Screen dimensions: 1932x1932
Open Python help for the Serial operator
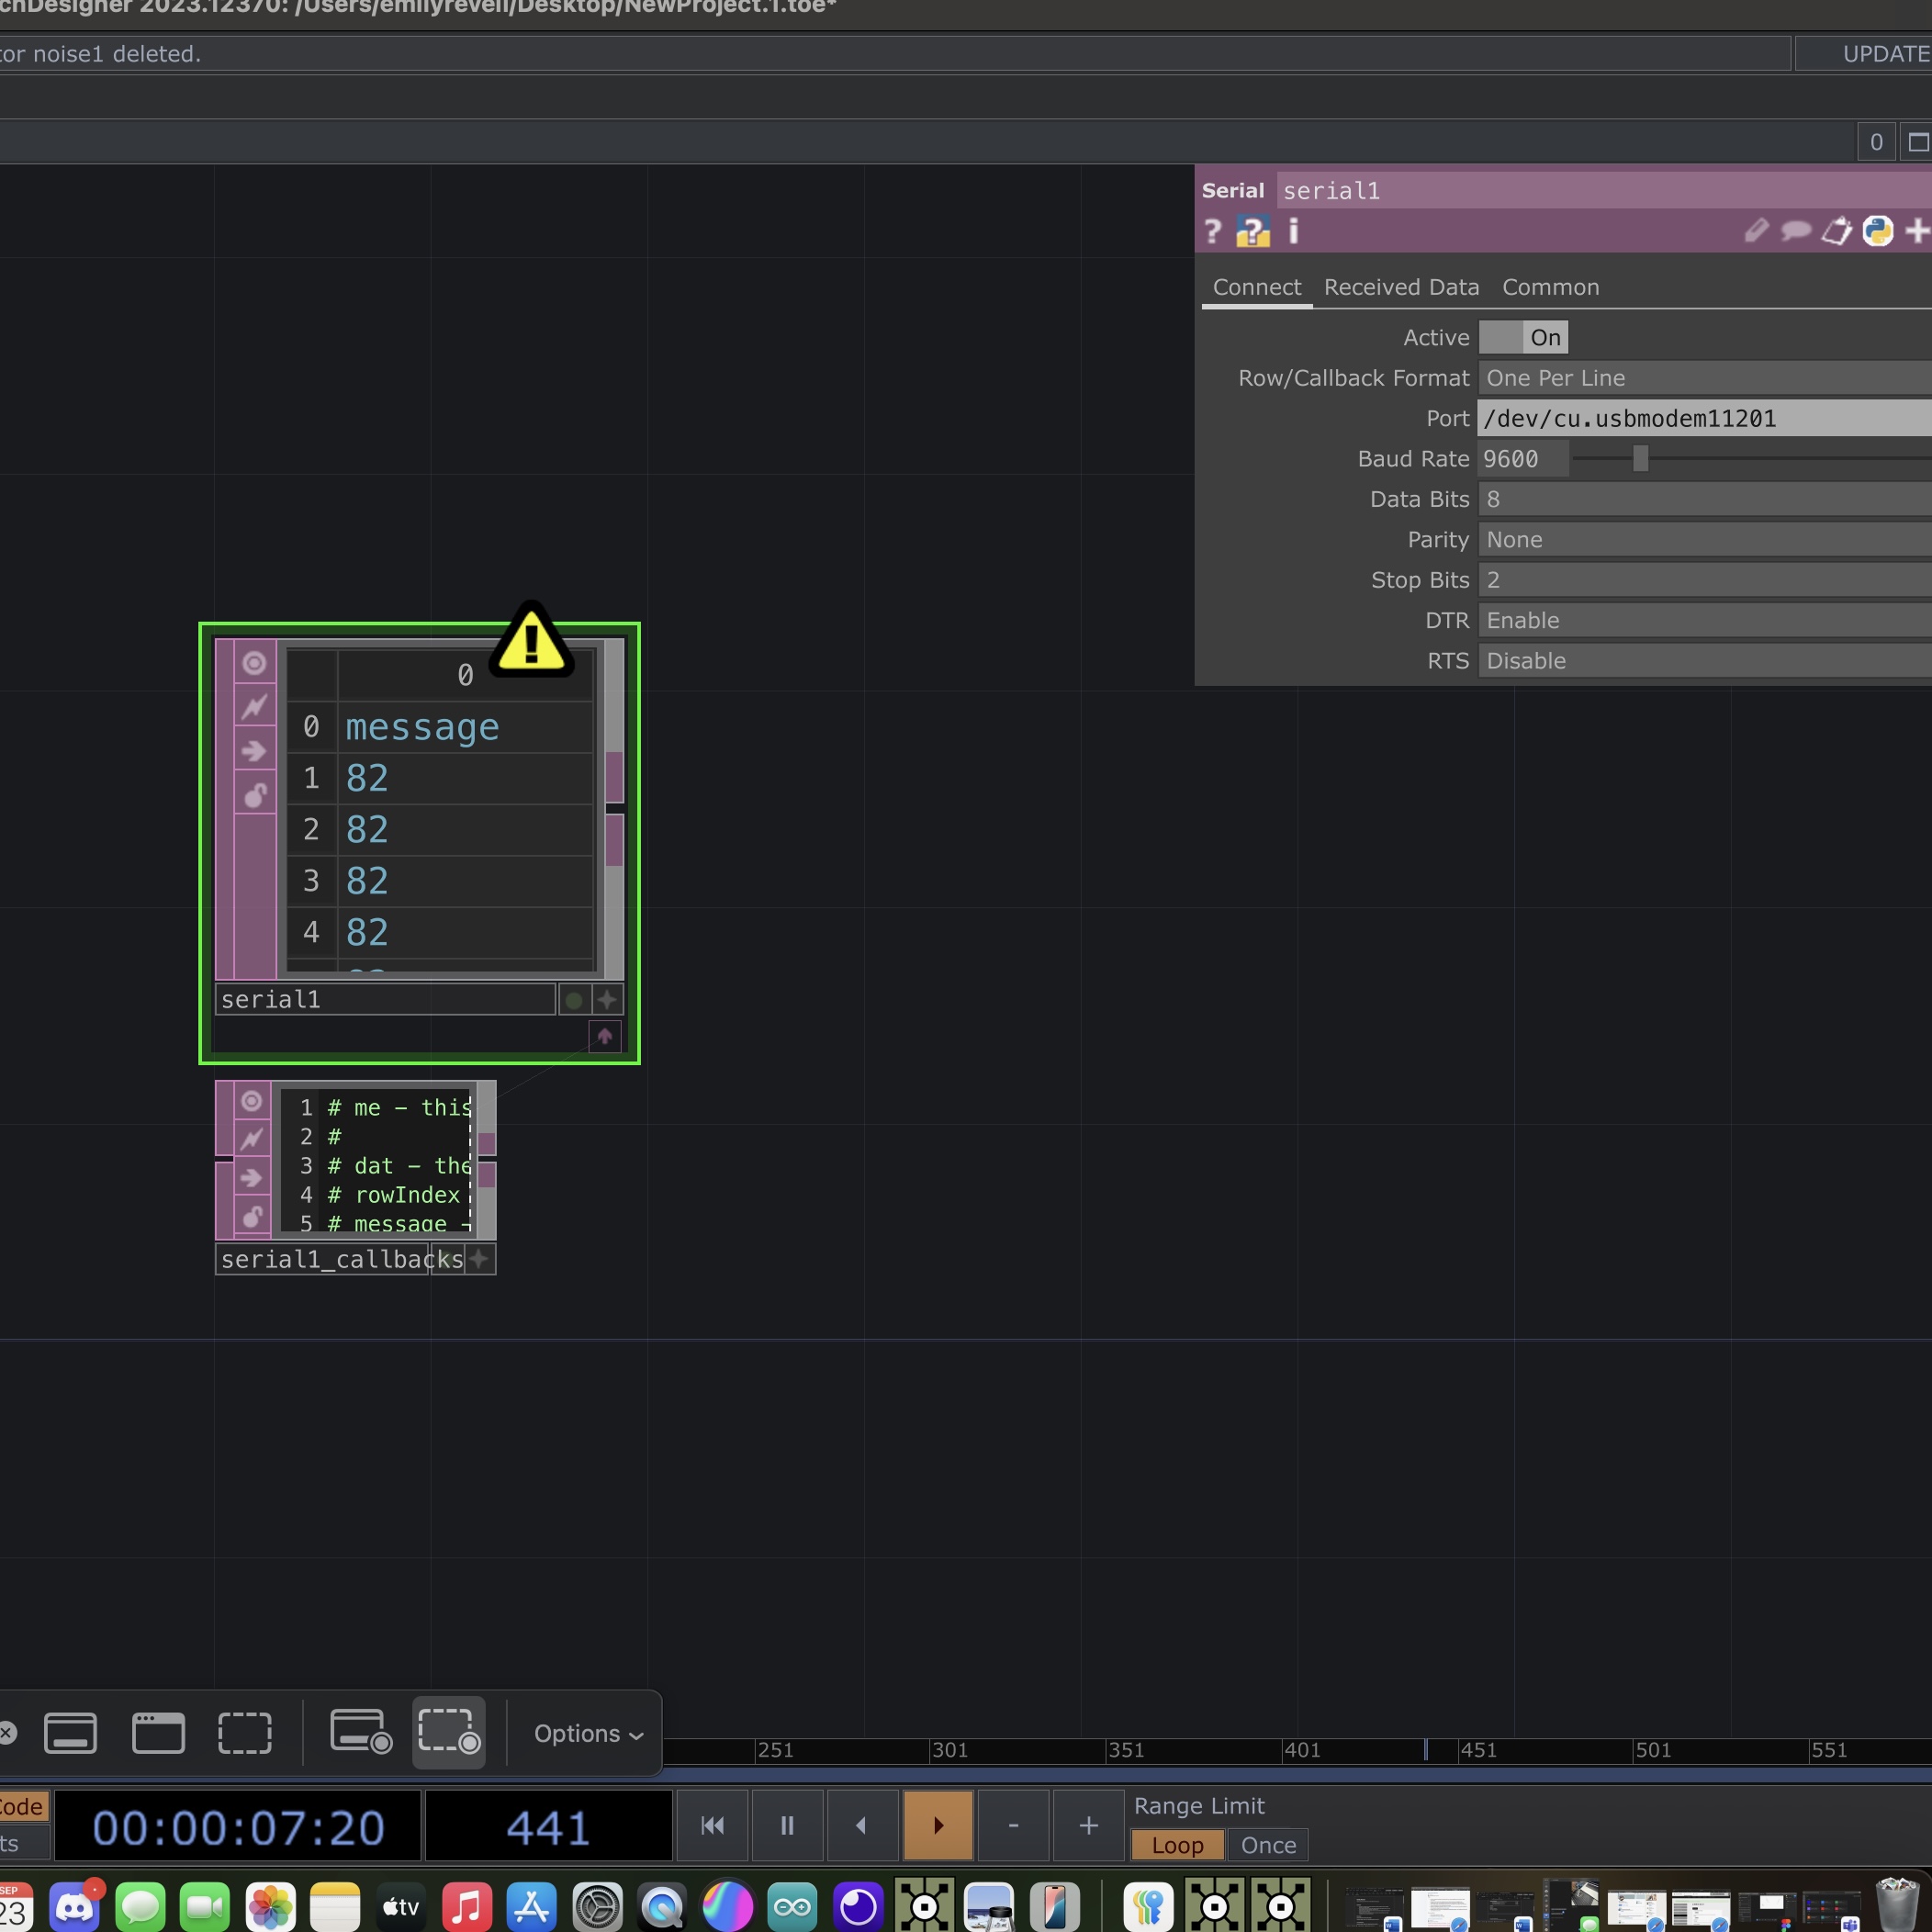1253,232
